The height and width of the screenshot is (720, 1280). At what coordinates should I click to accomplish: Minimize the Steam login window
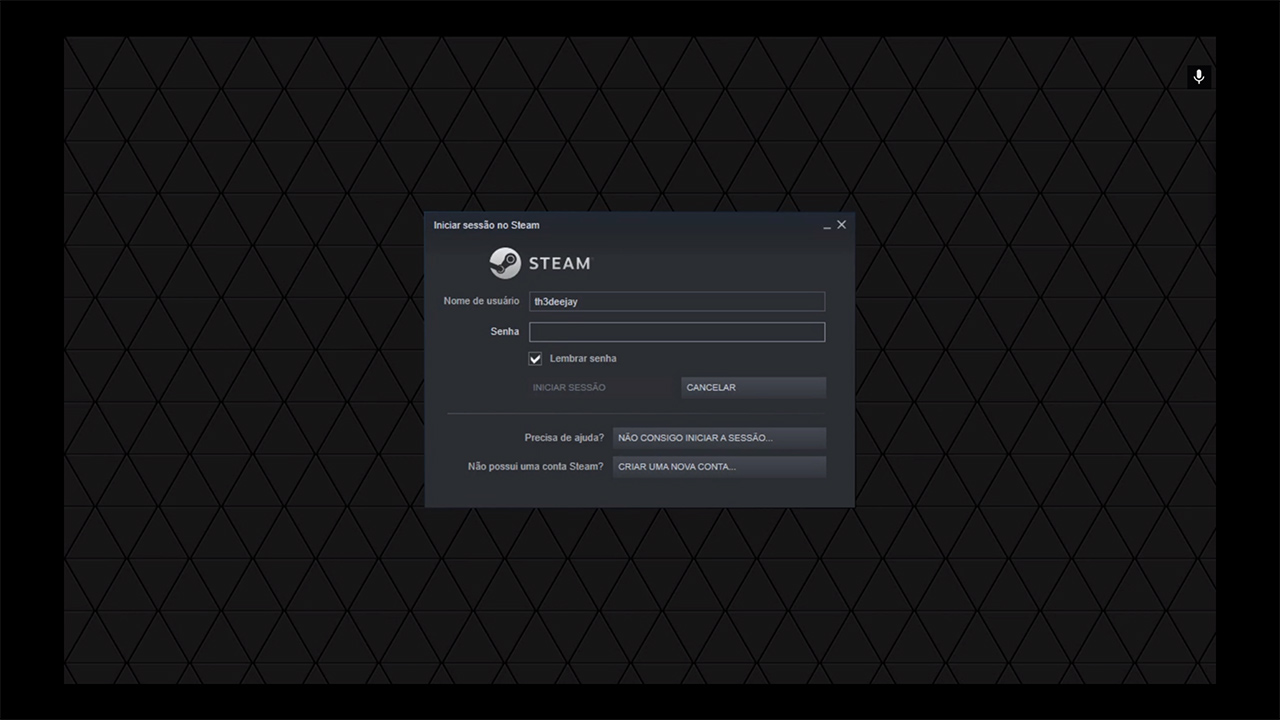pos(827,226)
